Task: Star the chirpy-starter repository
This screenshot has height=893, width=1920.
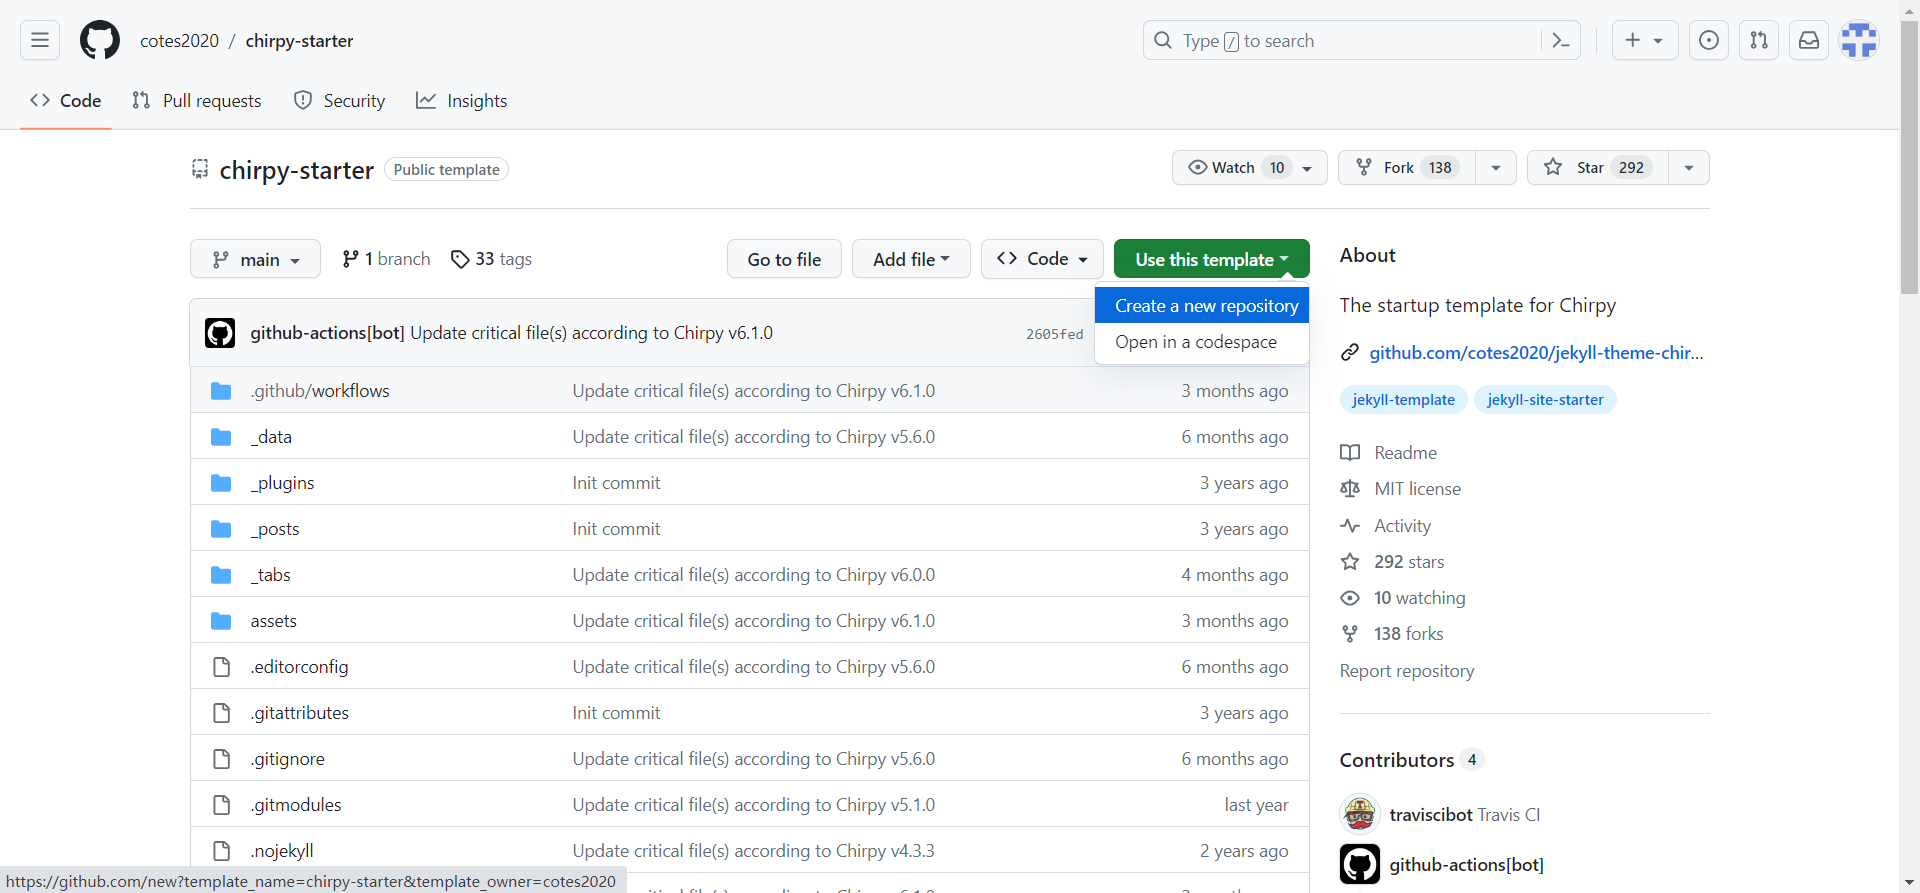Action: coord(1597,167)
